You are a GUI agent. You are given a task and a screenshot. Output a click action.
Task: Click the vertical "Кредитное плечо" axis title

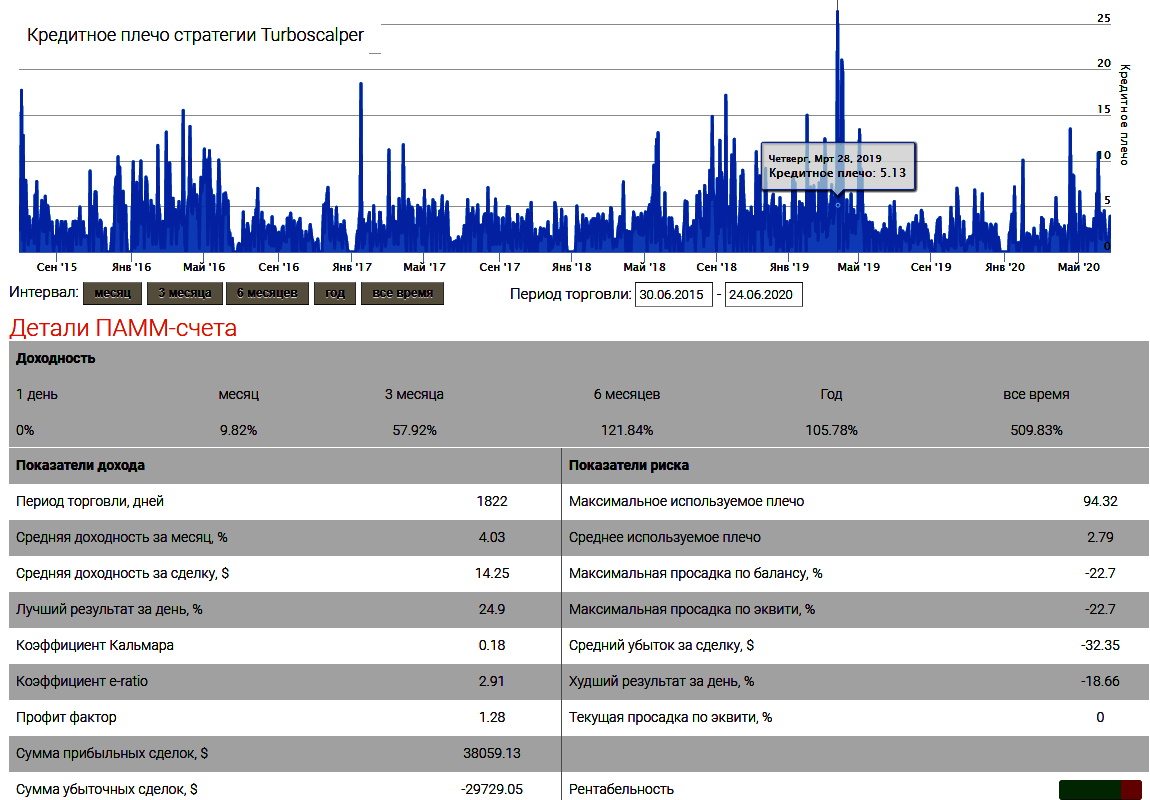[1124, 115]
